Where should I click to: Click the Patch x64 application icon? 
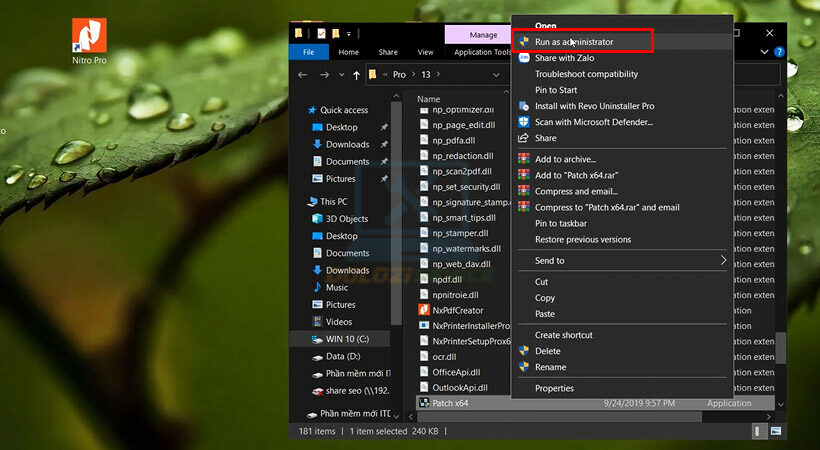pos(424,403)
